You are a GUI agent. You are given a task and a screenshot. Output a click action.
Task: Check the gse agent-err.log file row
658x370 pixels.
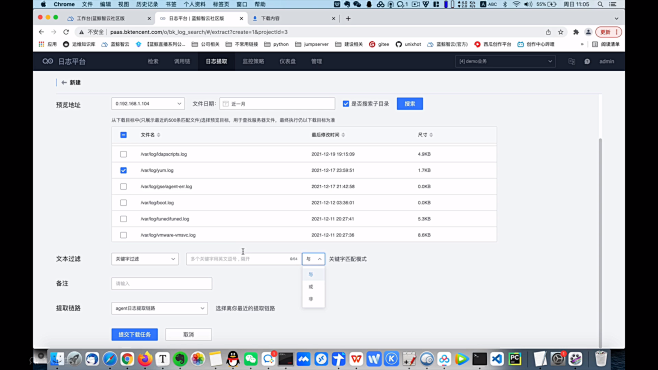pyautogui.click(x=123, y=187)
